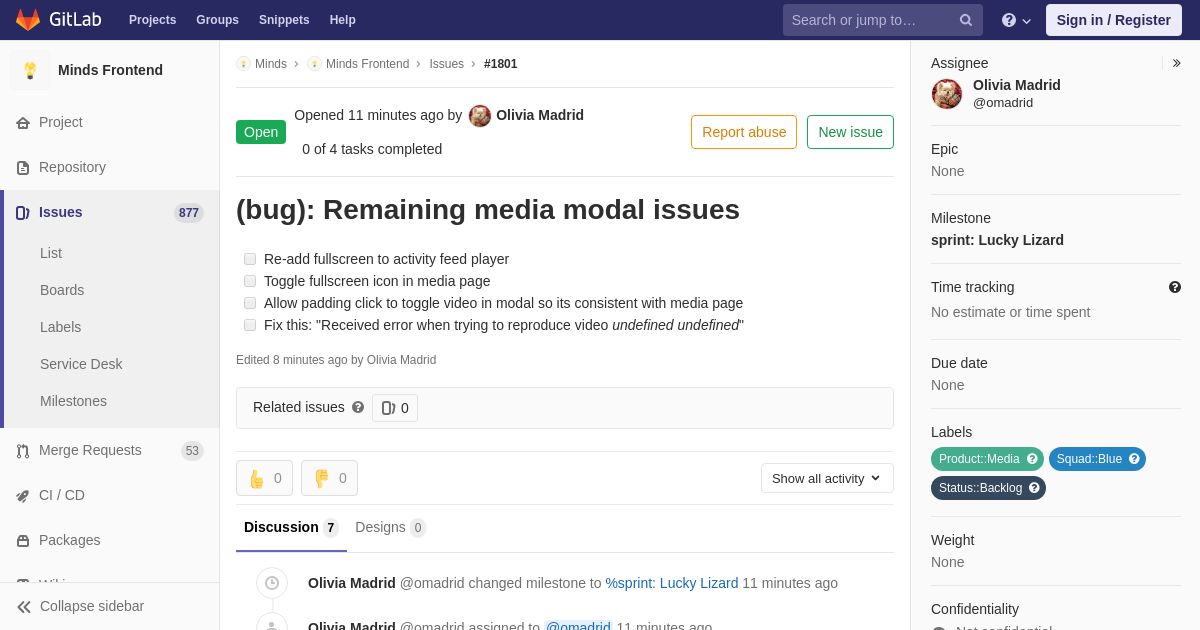The width and height of the screenshot is (1200, 630).
Task: Check 'Re-add fullscreen to activity feed player' task
Action: click(250, 259)
